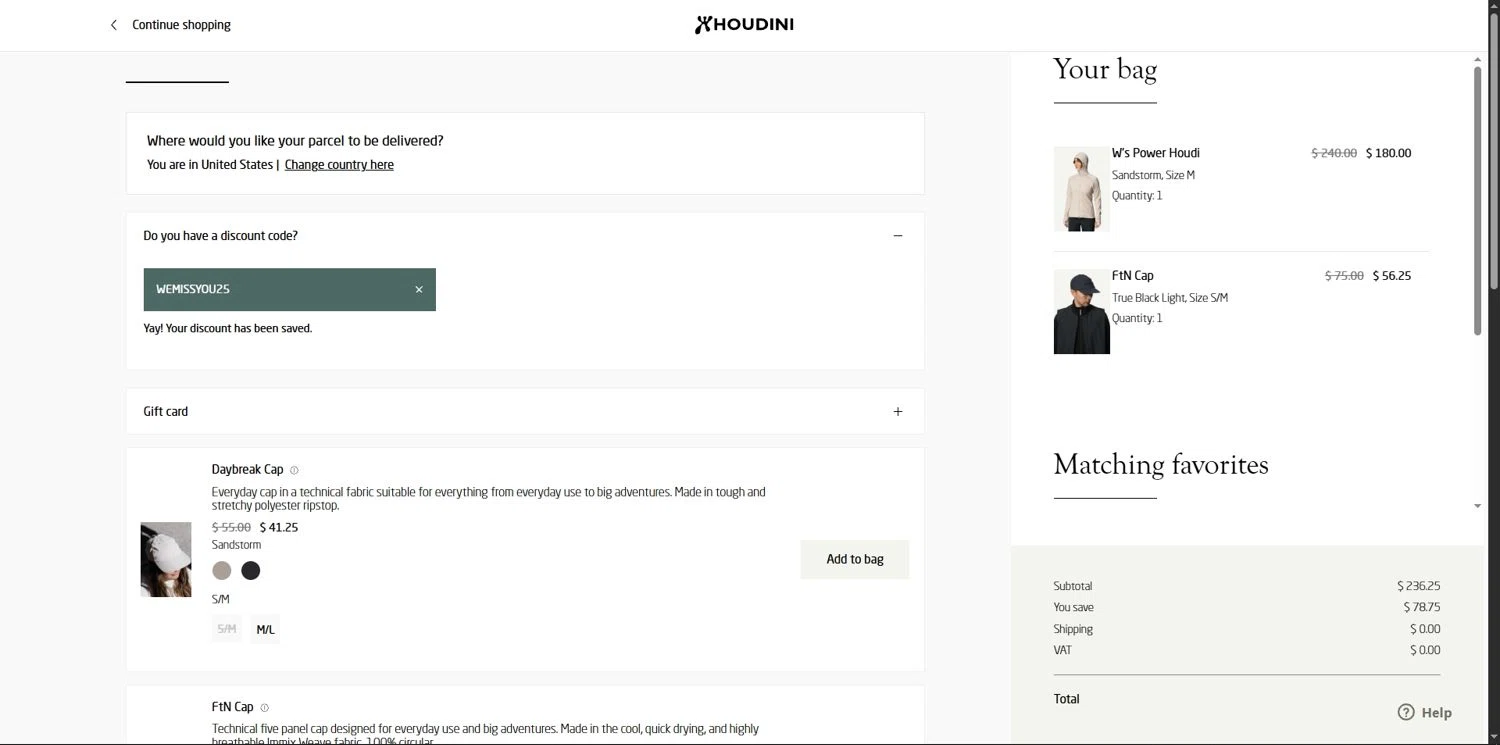The height and width of the screenshot is (745, 1500).
Task: Expand the Gift card section
Action: point(897,411)
